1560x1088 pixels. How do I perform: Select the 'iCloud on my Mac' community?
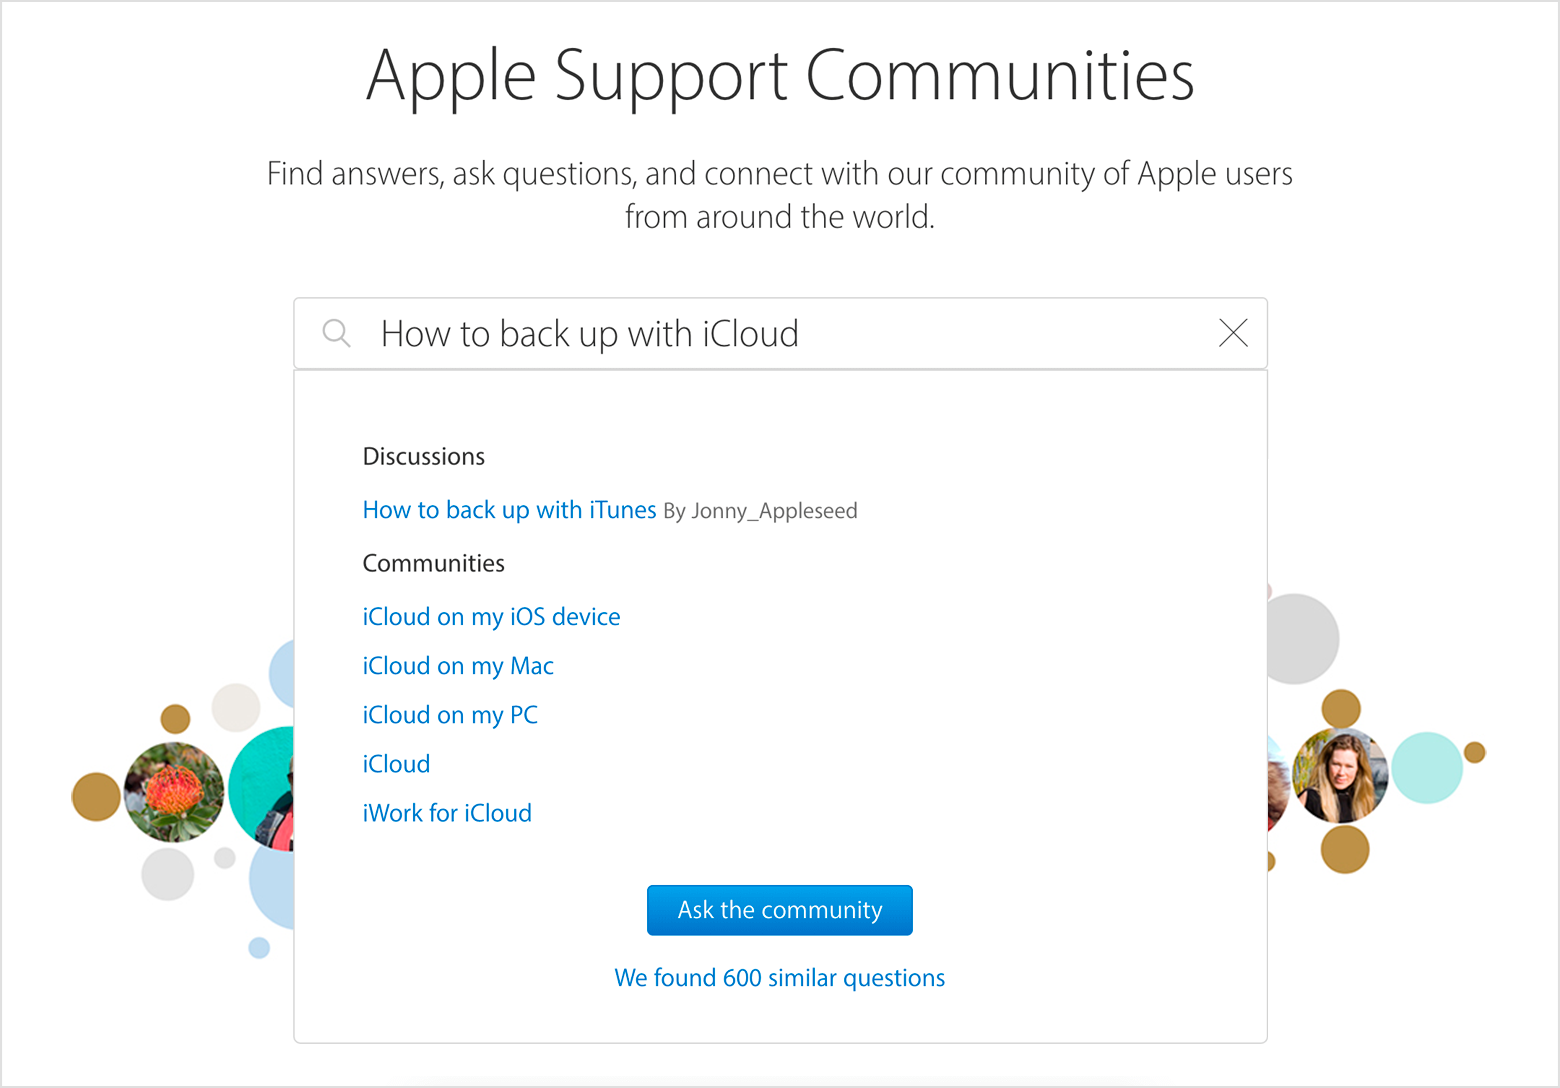tap(458, 666)
